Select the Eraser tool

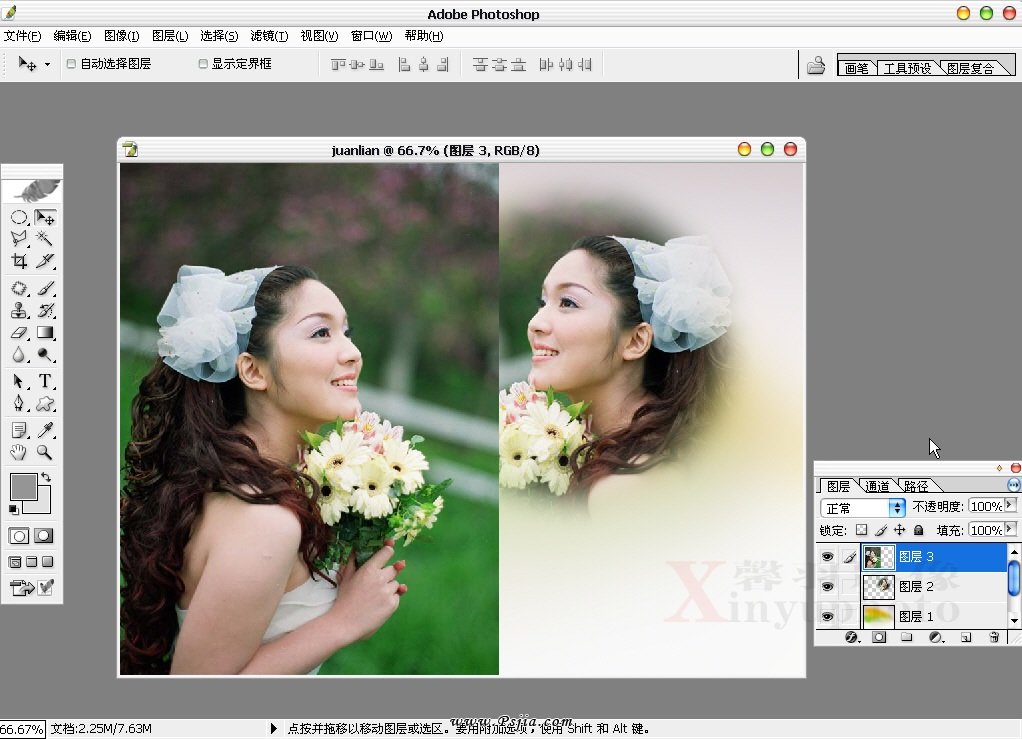19,334
